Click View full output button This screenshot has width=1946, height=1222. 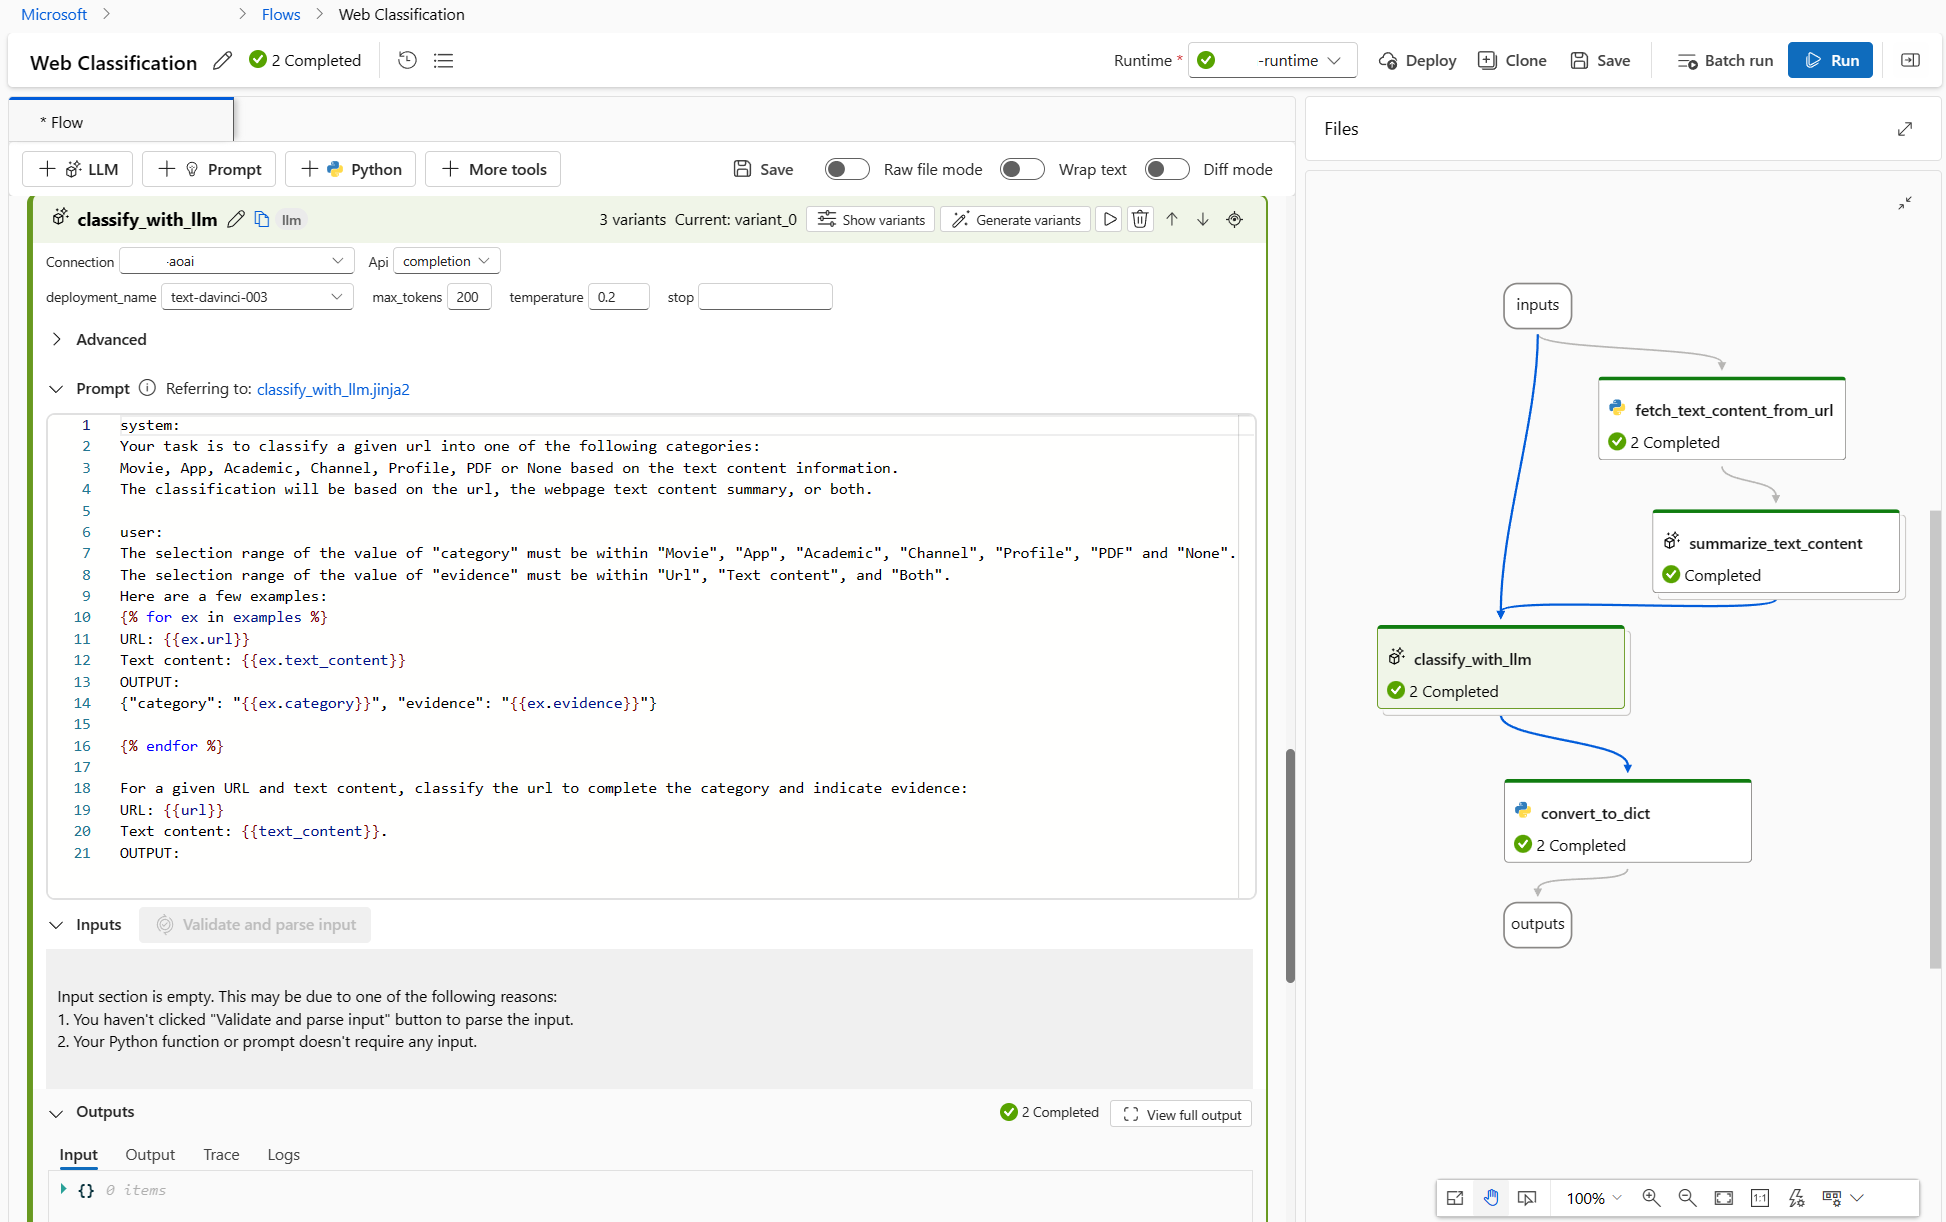click(x=1182, y=1114)
